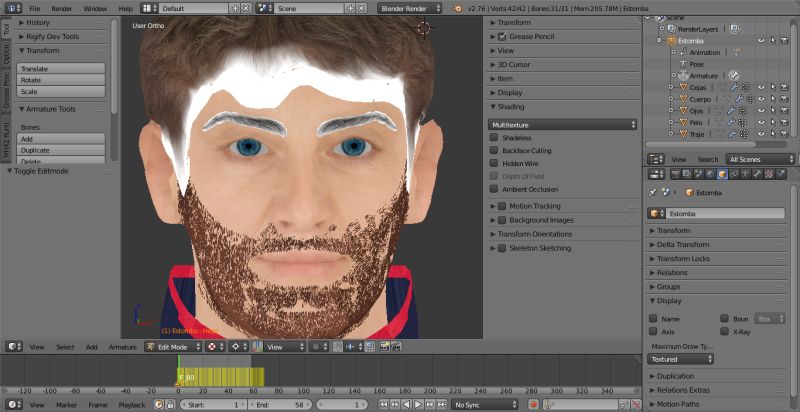The width and height of the screenshot is (800, 412).
Task: Uncheck the Grease Pencil checkbox
Action: point(502,37)
